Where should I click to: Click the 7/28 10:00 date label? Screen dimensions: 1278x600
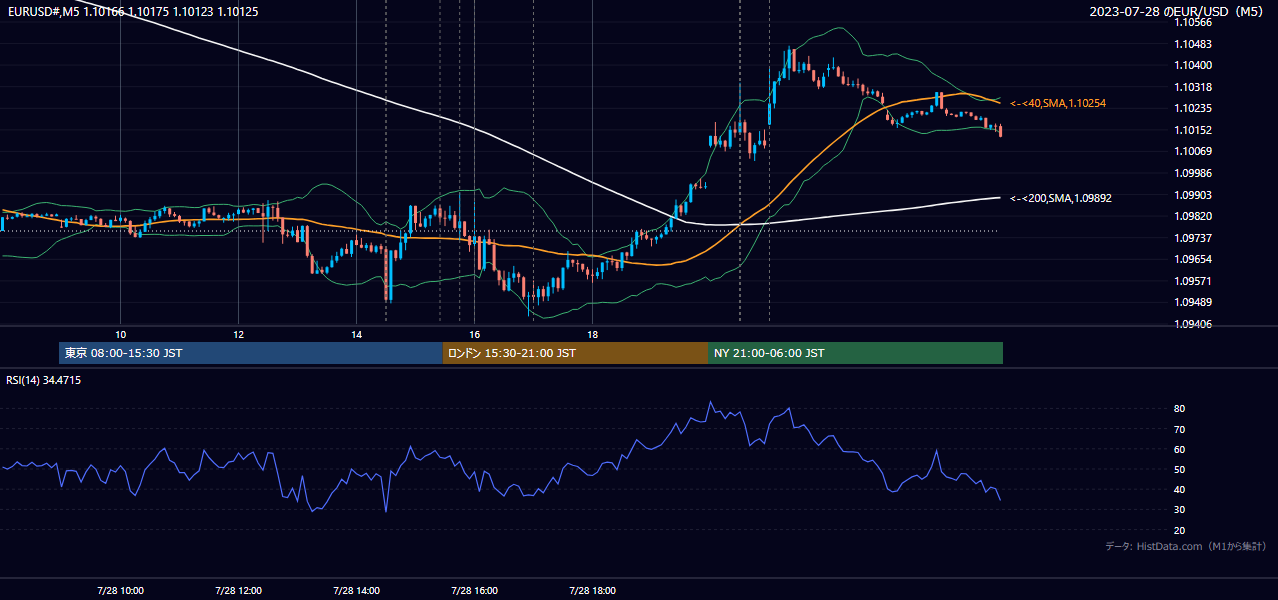[120, 591]
